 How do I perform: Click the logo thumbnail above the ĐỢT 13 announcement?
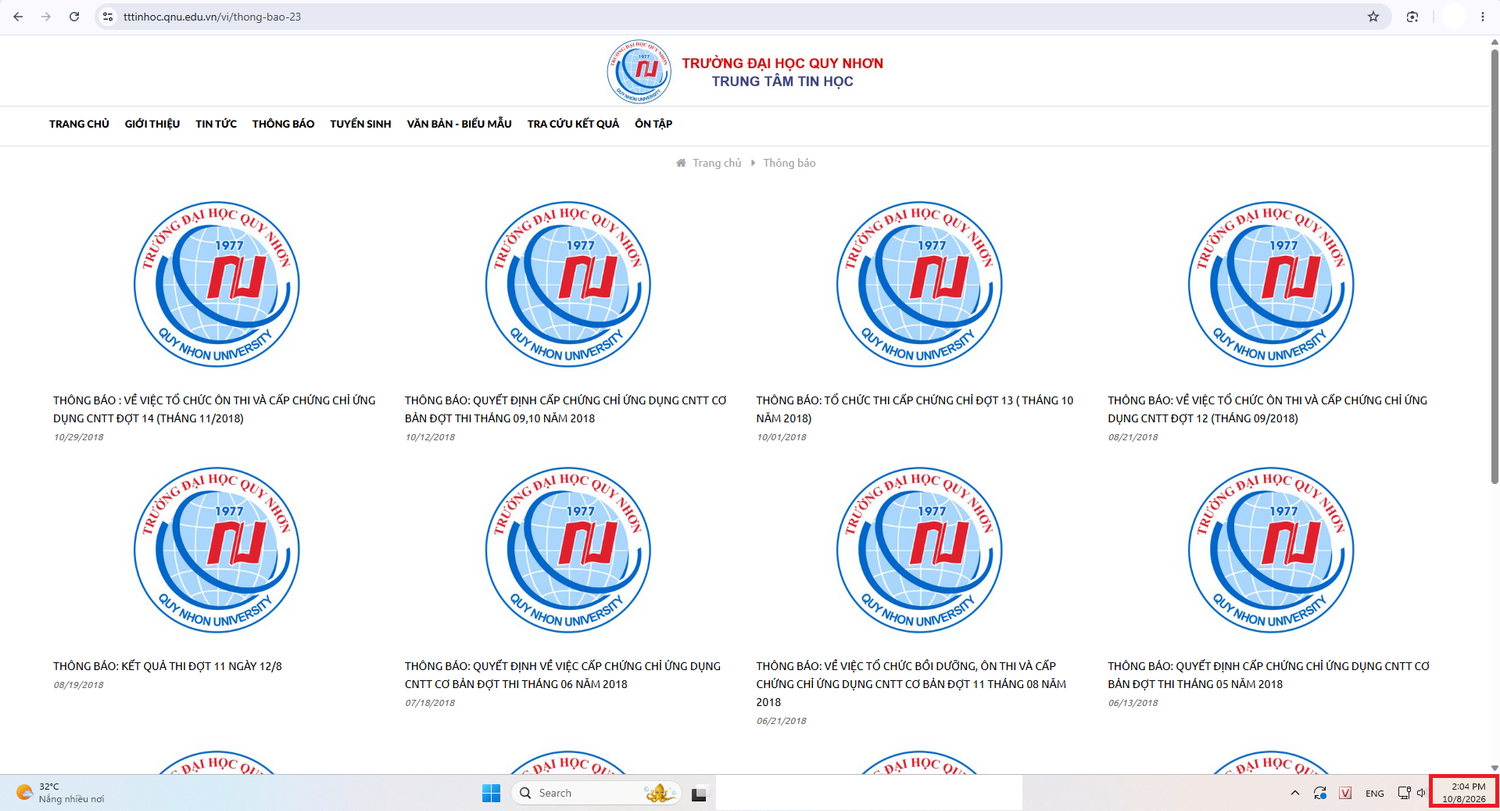coord(919,285)
